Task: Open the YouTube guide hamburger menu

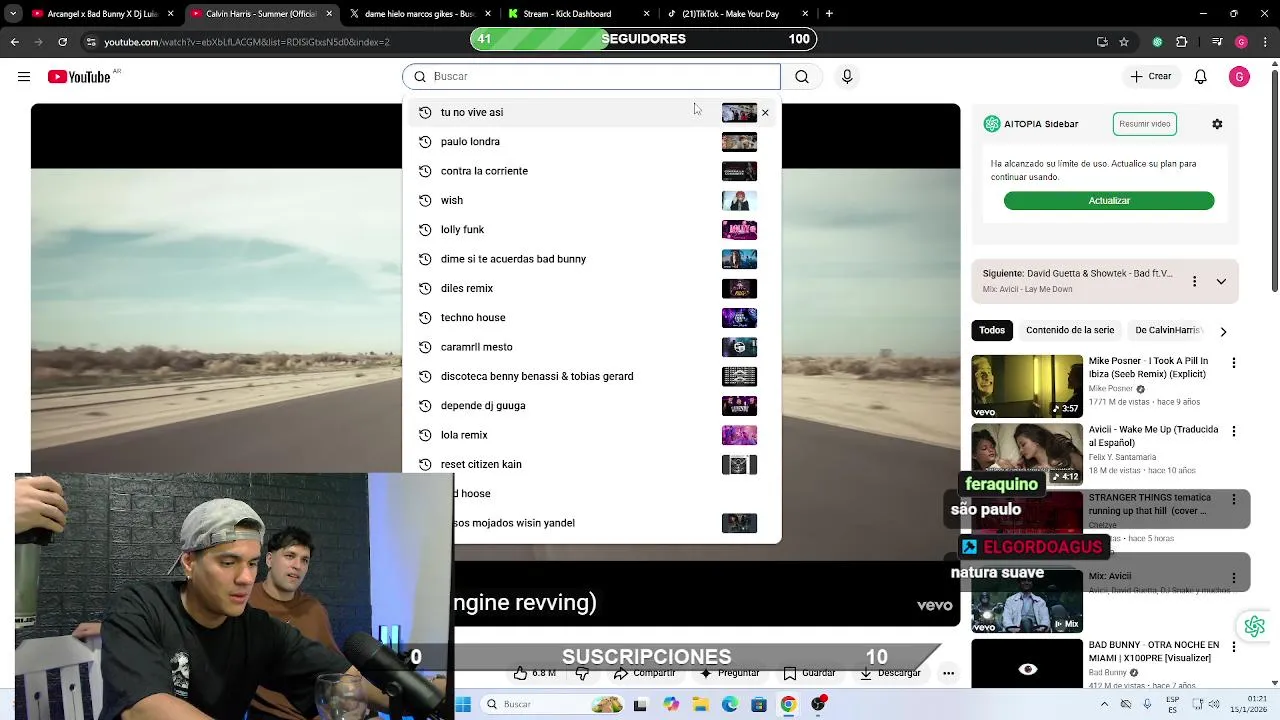Action: click(24, 76)
